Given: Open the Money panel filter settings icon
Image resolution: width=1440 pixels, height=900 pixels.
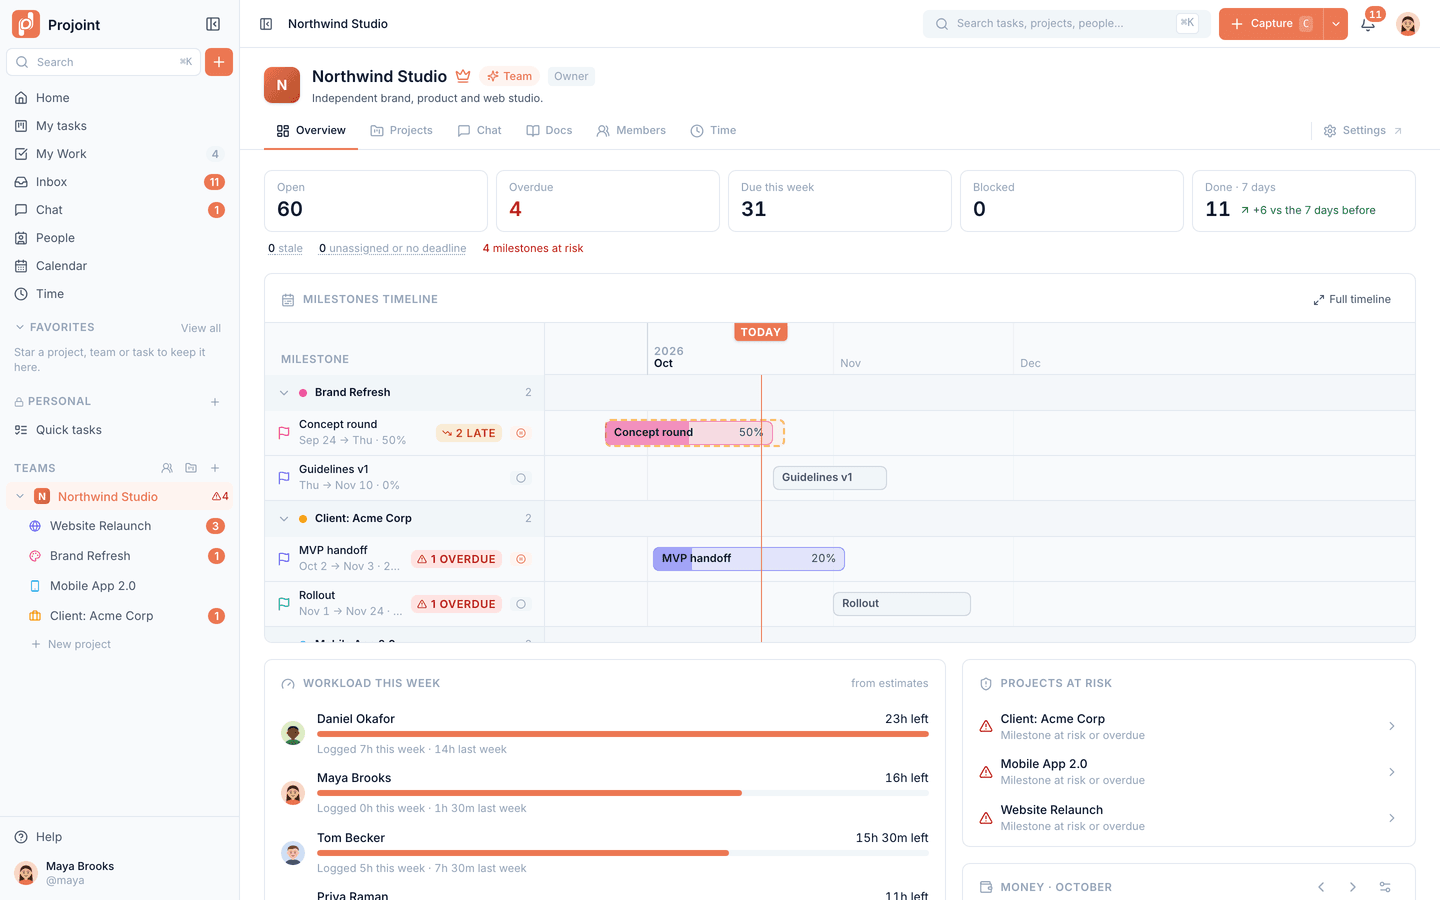Looking at the screenshot, I should (1385, 887).
